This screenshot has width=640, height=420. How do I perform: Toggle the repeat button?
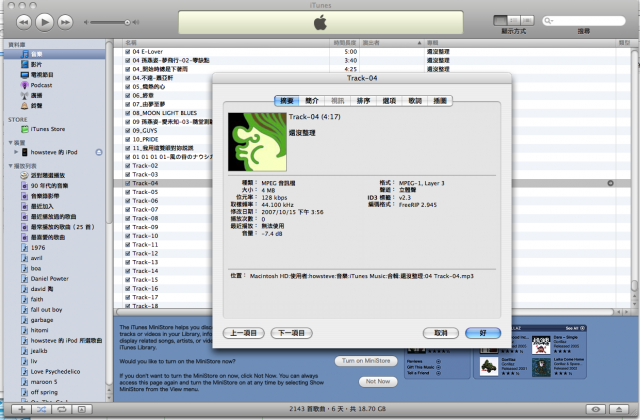tap(62, 409)
